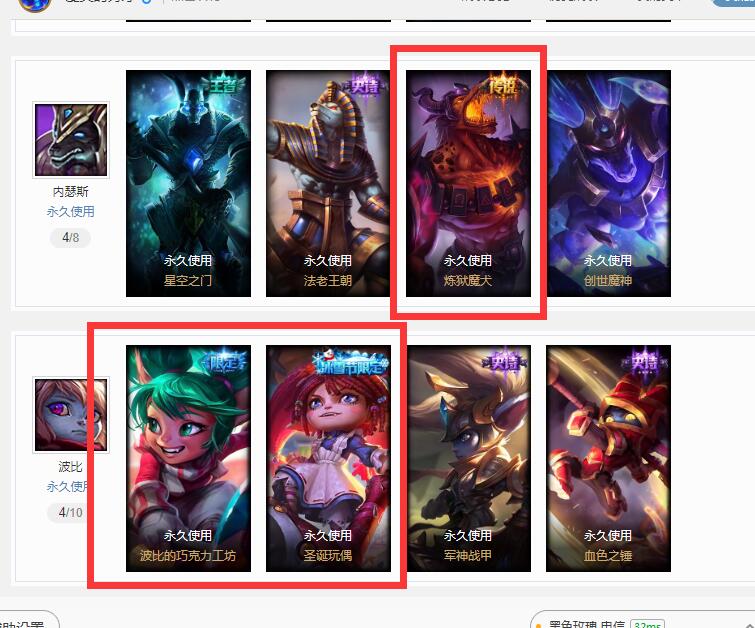The height and width of the screenshot is (628, 755).
Task: Click the 4/8 skin count badge
Action: pos(70,237)
